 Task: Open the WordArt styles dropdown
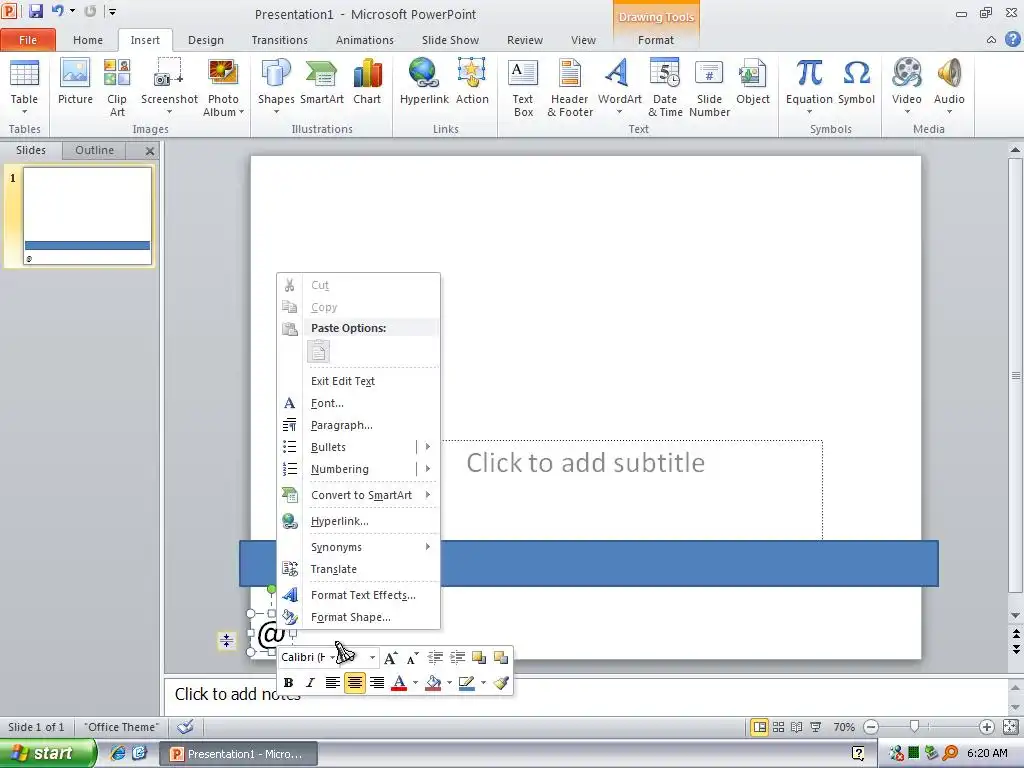coord(619,112)
